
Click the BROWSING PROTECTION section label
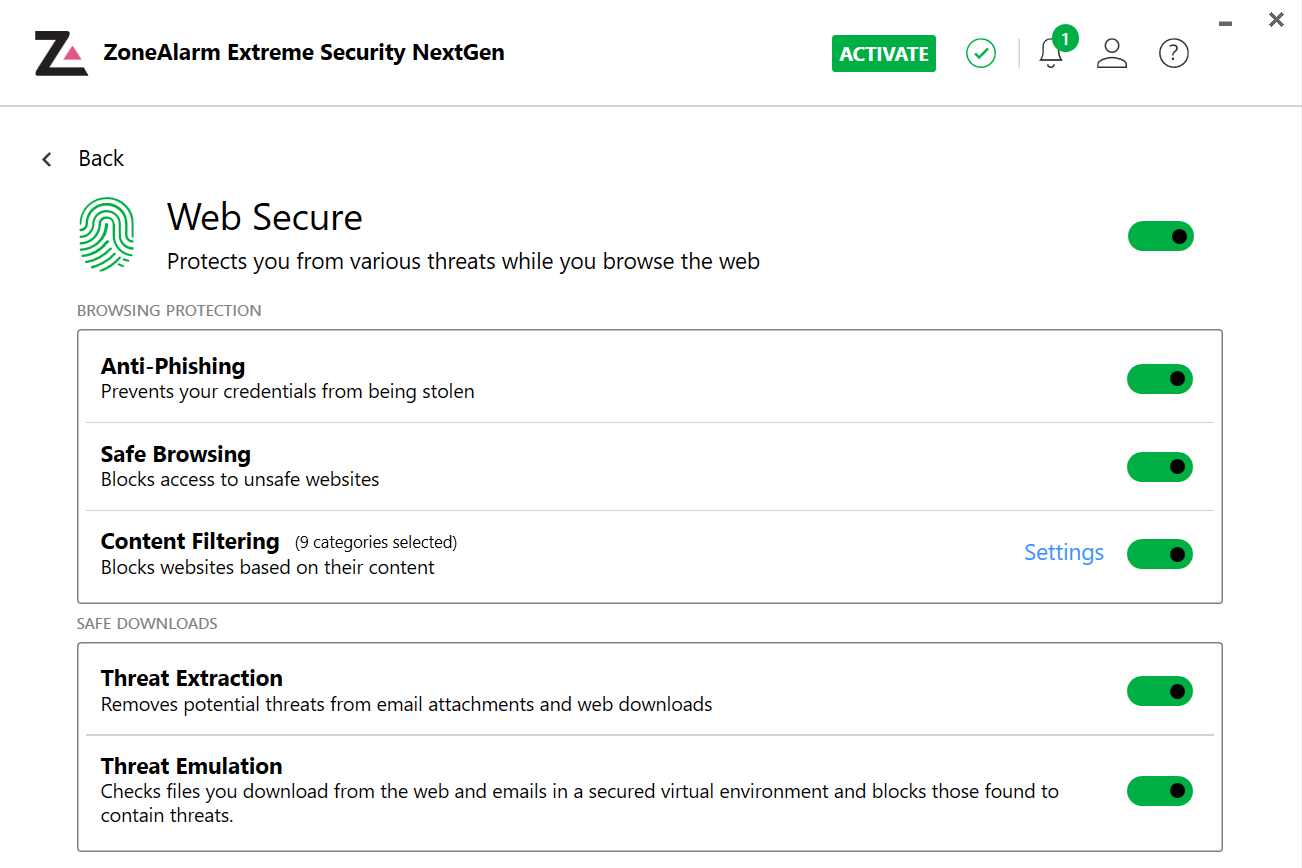(x=169, y=311)
